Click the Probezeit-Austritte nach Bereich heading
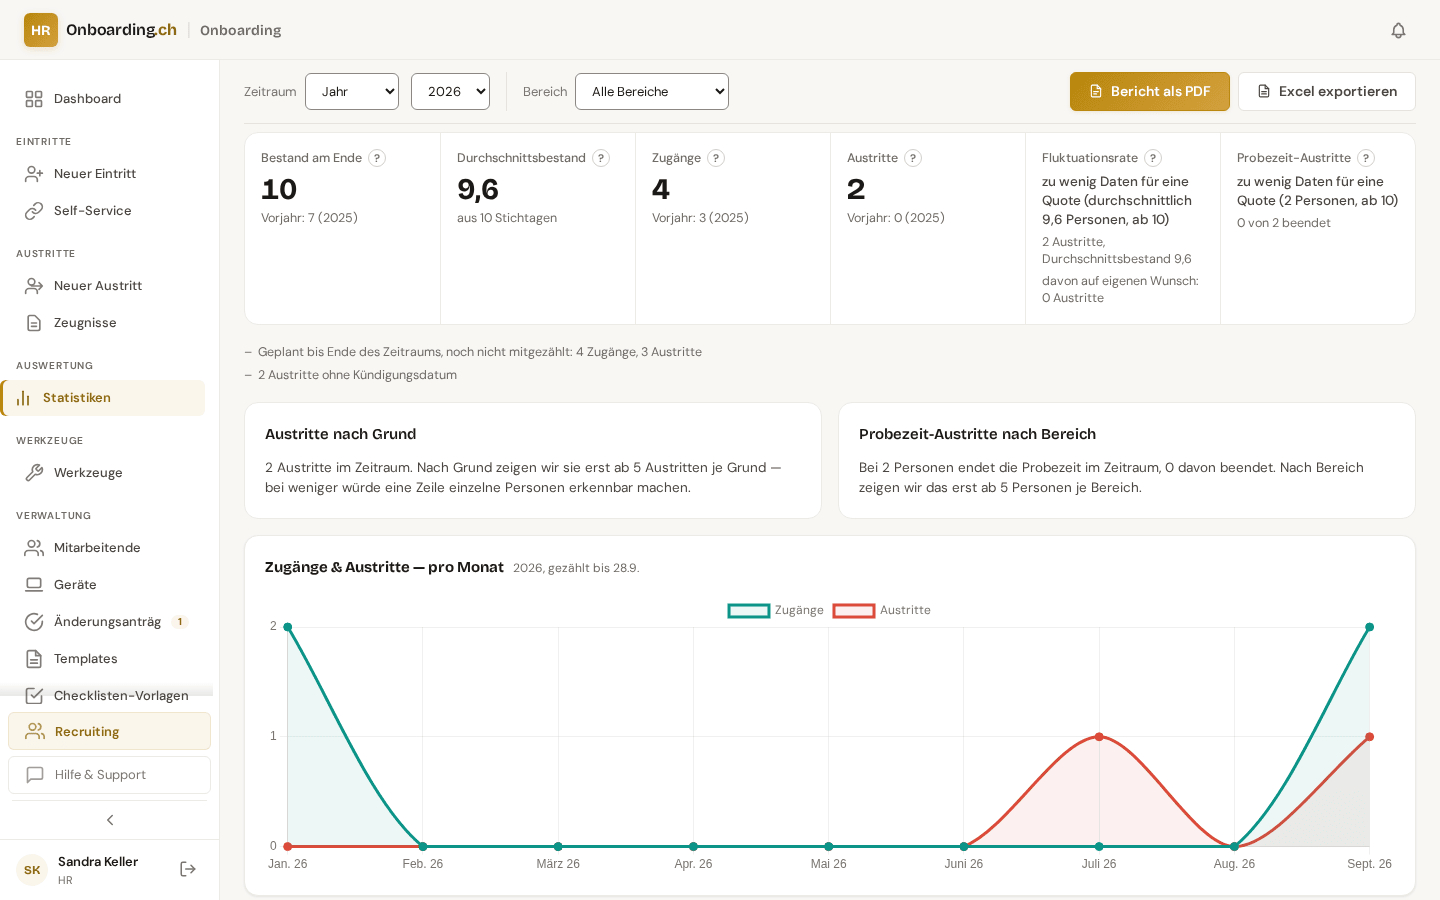The image size is (1440, 900). [978, 434]
